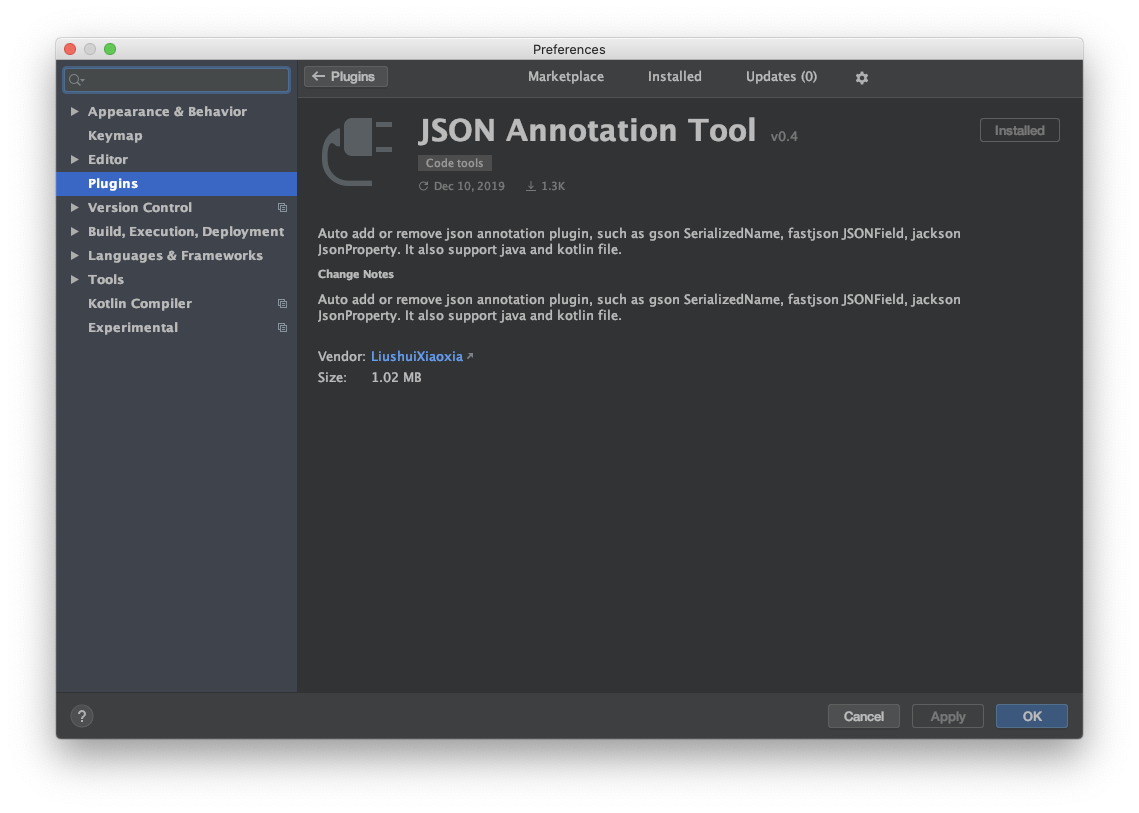Viewport: 1139px width, 813px height.
Task: Confirm with the OK button
Action: pos(1032,716)
